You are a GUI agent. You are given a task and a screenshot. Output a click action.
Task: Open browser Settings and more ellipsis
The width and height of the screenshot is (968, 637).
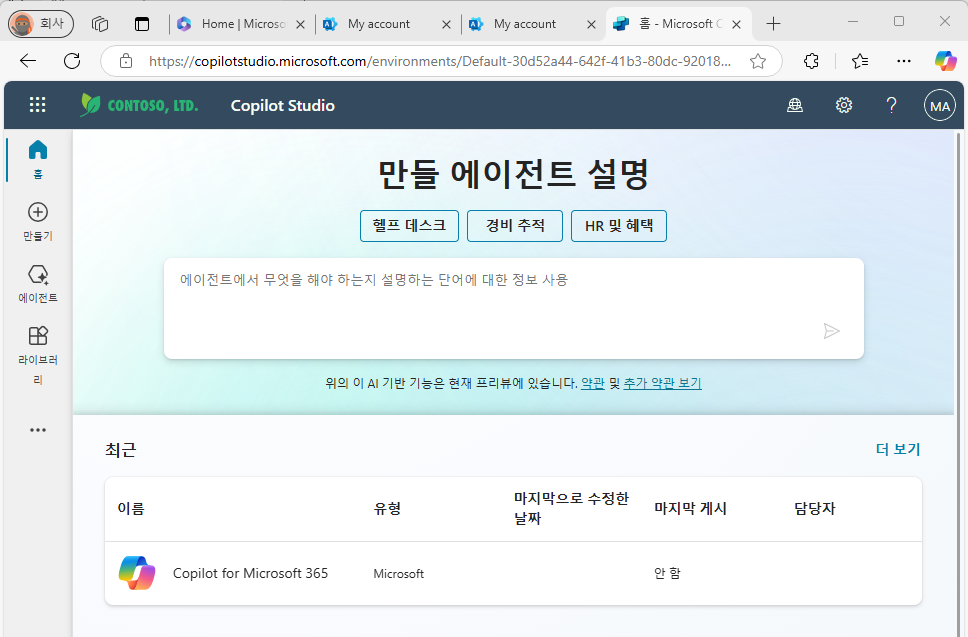pos(904,60)
